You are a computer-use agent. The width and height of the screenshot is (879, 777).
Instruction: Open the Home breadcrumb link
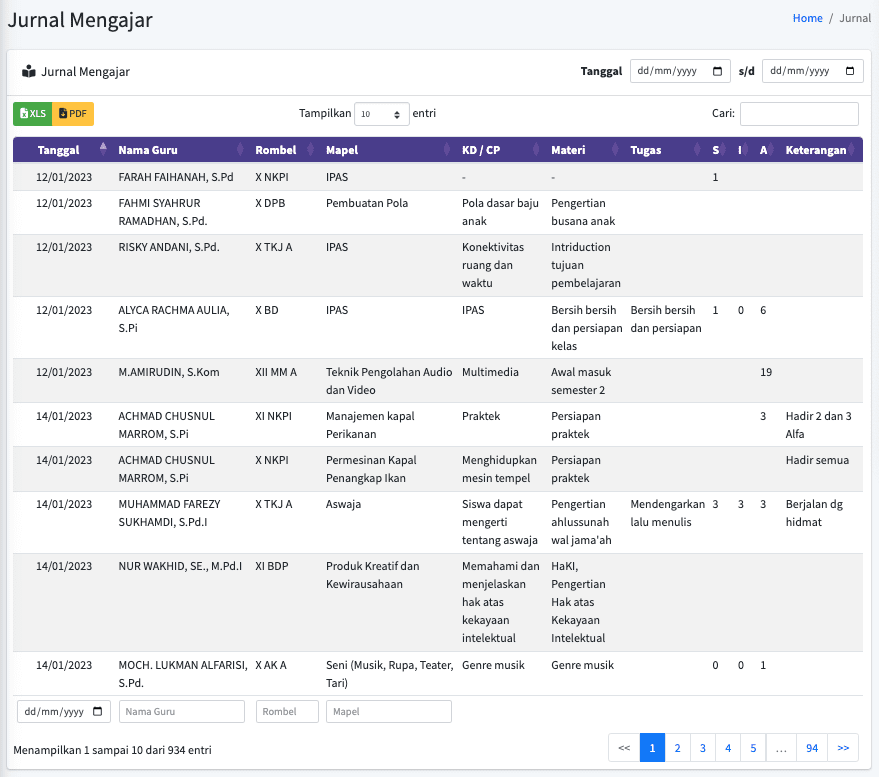[807, 18]
